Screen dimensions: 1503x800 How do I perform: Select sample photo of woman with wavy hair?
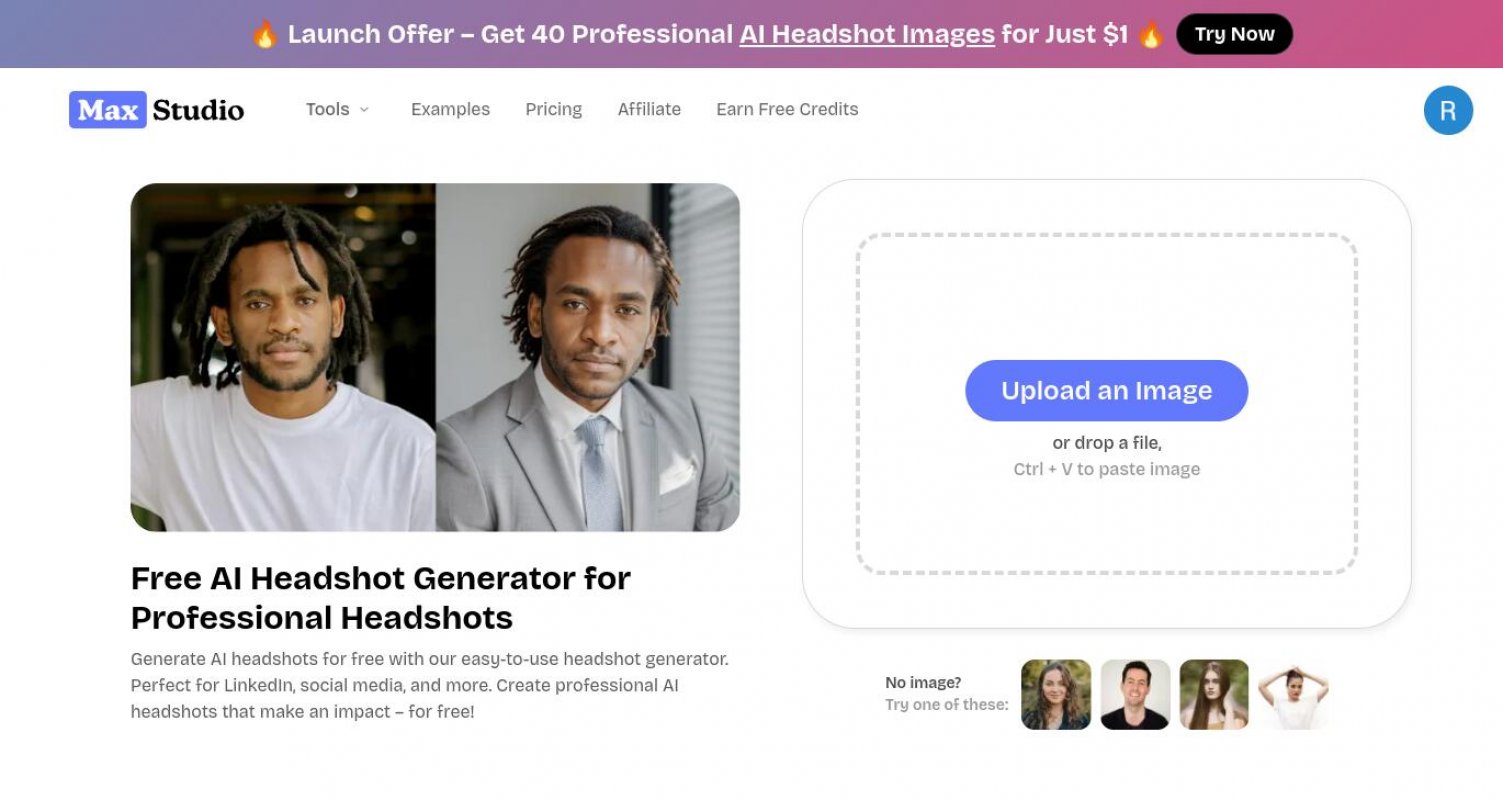tap(1056, 694)
